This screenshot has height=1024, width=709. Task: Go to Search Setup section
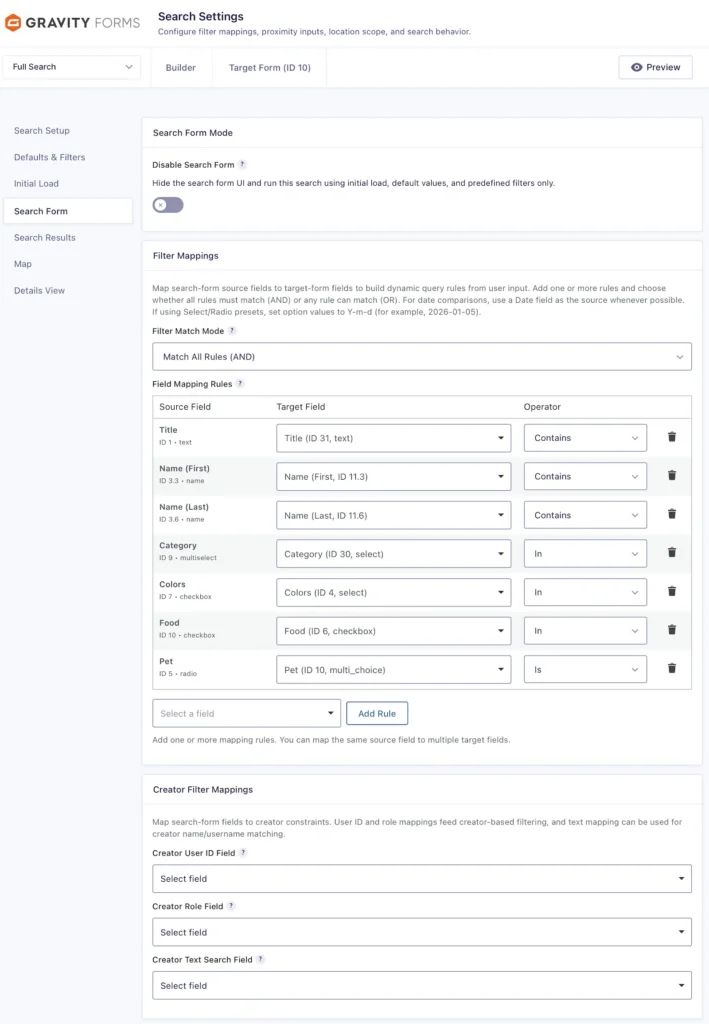pyautogui.click(x=42, y=131)
